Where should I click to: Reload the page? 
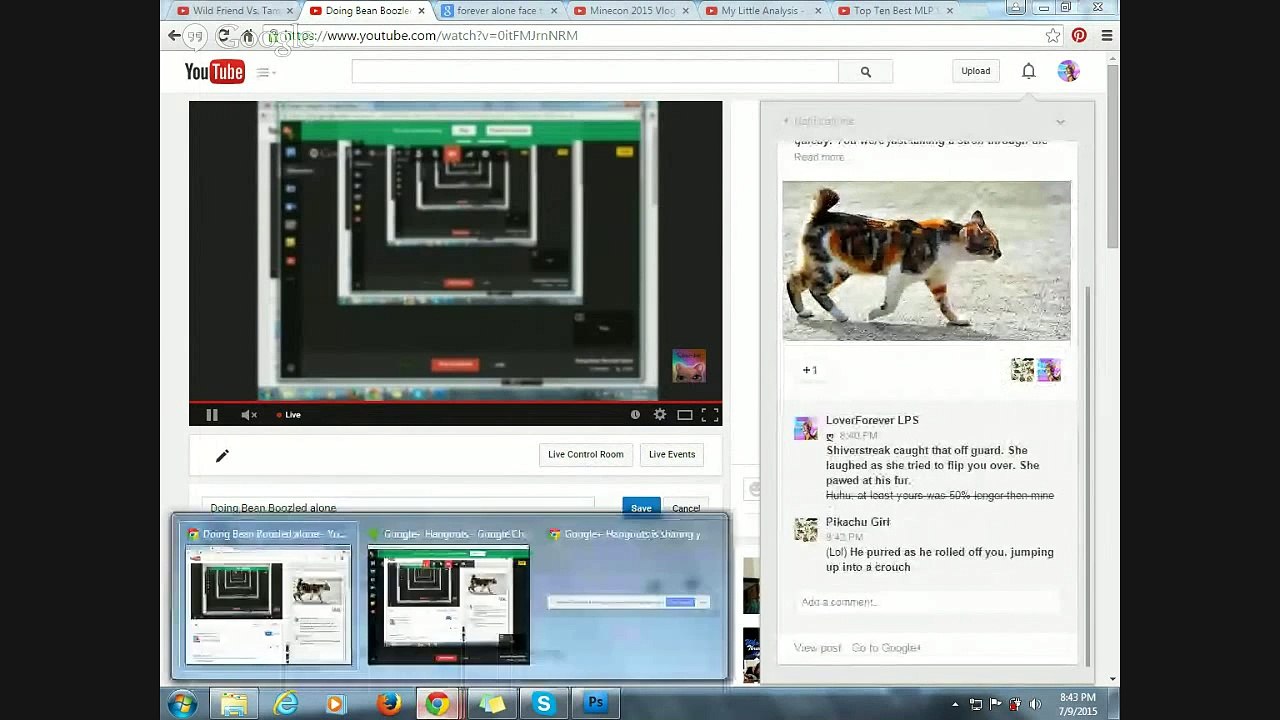pos(223,35)
